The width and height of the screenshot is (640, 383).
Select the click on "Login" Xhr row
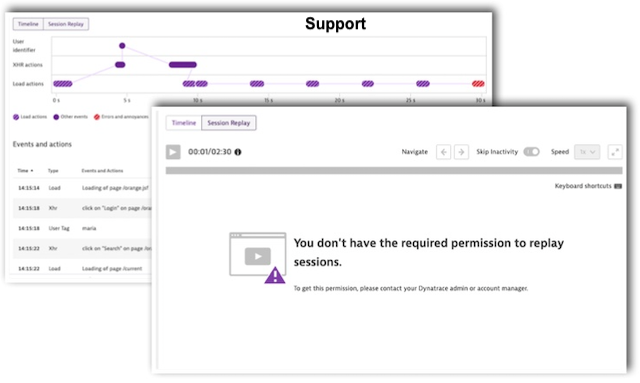[82, 208]
